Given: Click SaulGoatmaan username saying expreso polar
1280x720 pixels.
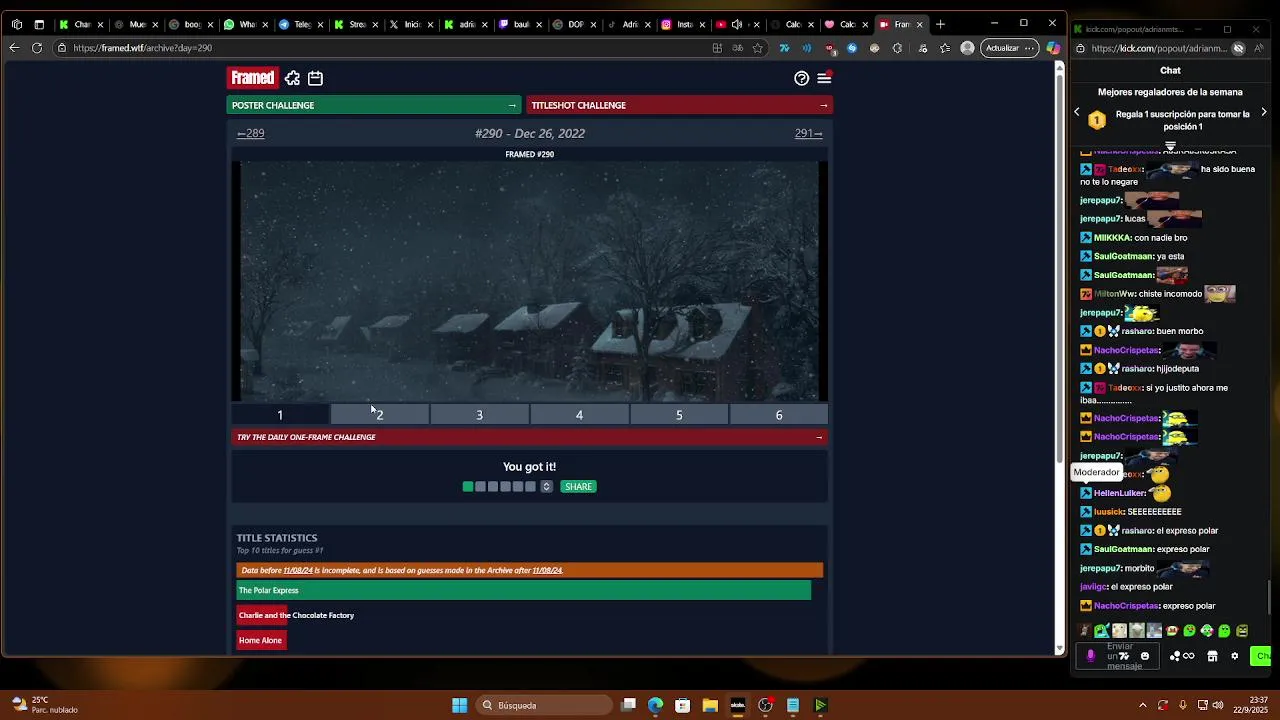Looking at the screenshot, I should (x=1123, y=549).
